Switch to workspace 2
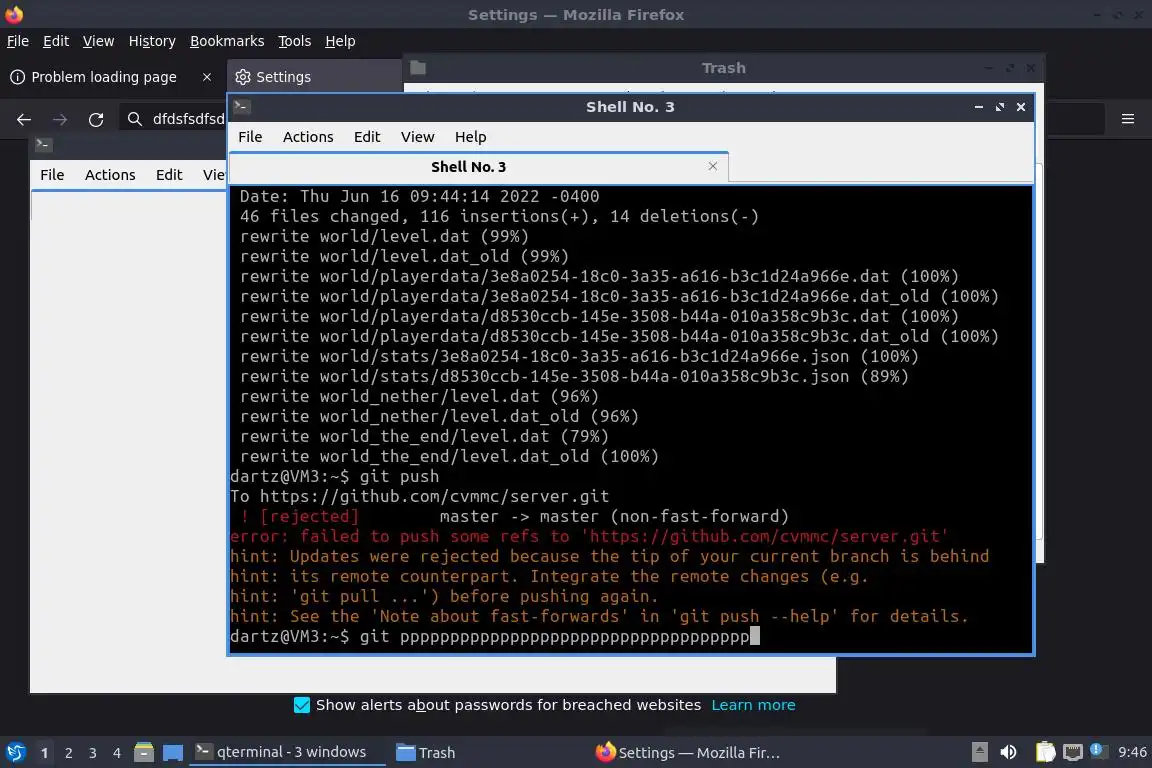The image size is (1152, 768). pos(68,753)
